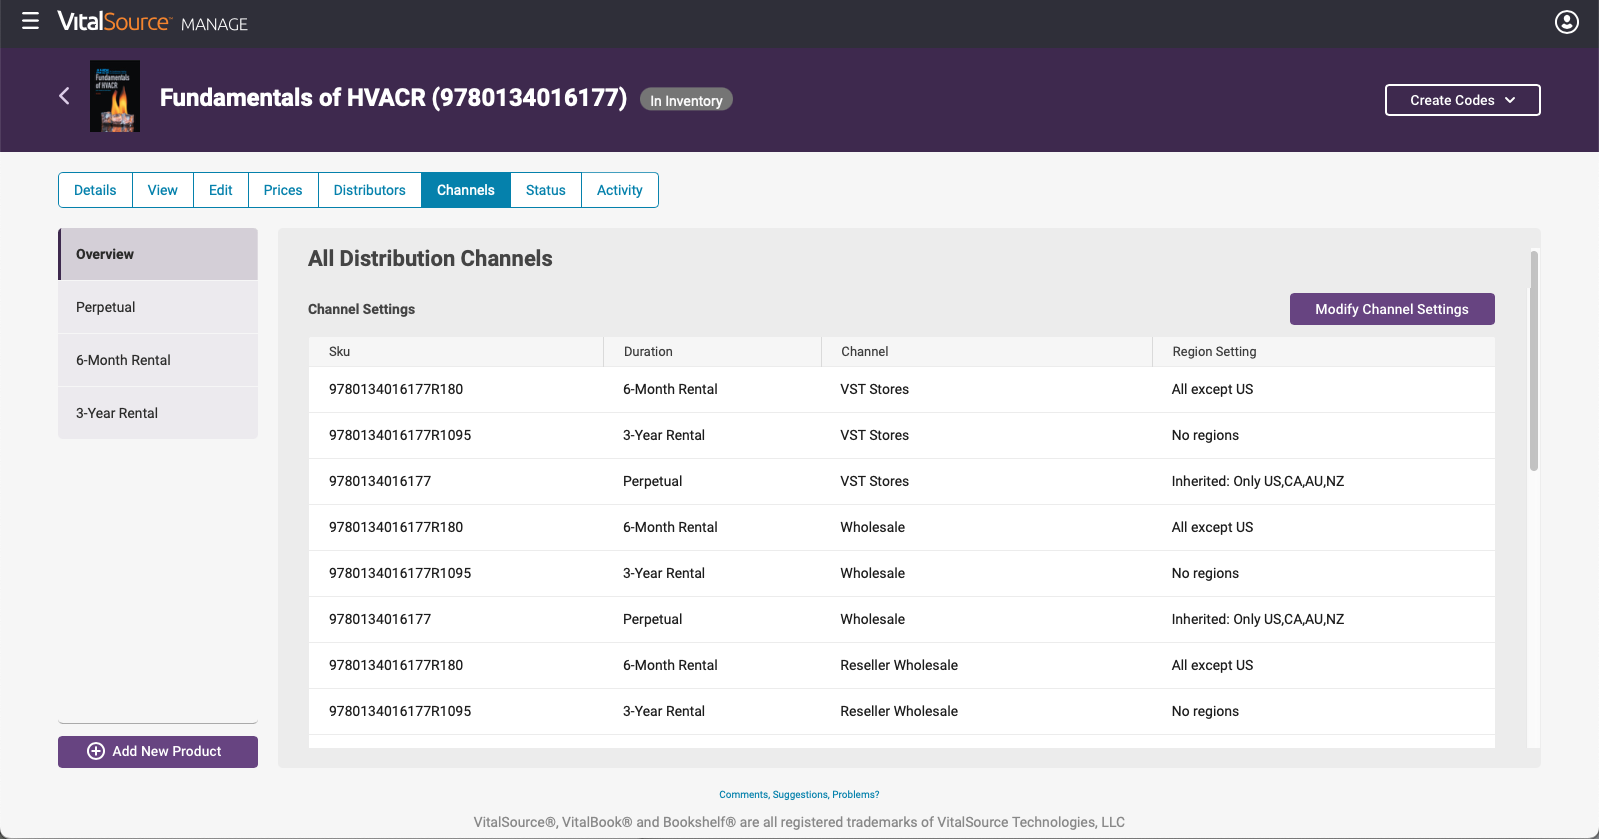Click 'All except US' in the Reseller Wholesale row
The height and width of the screenshot is (839, 1599).
tap(1212, 665)
